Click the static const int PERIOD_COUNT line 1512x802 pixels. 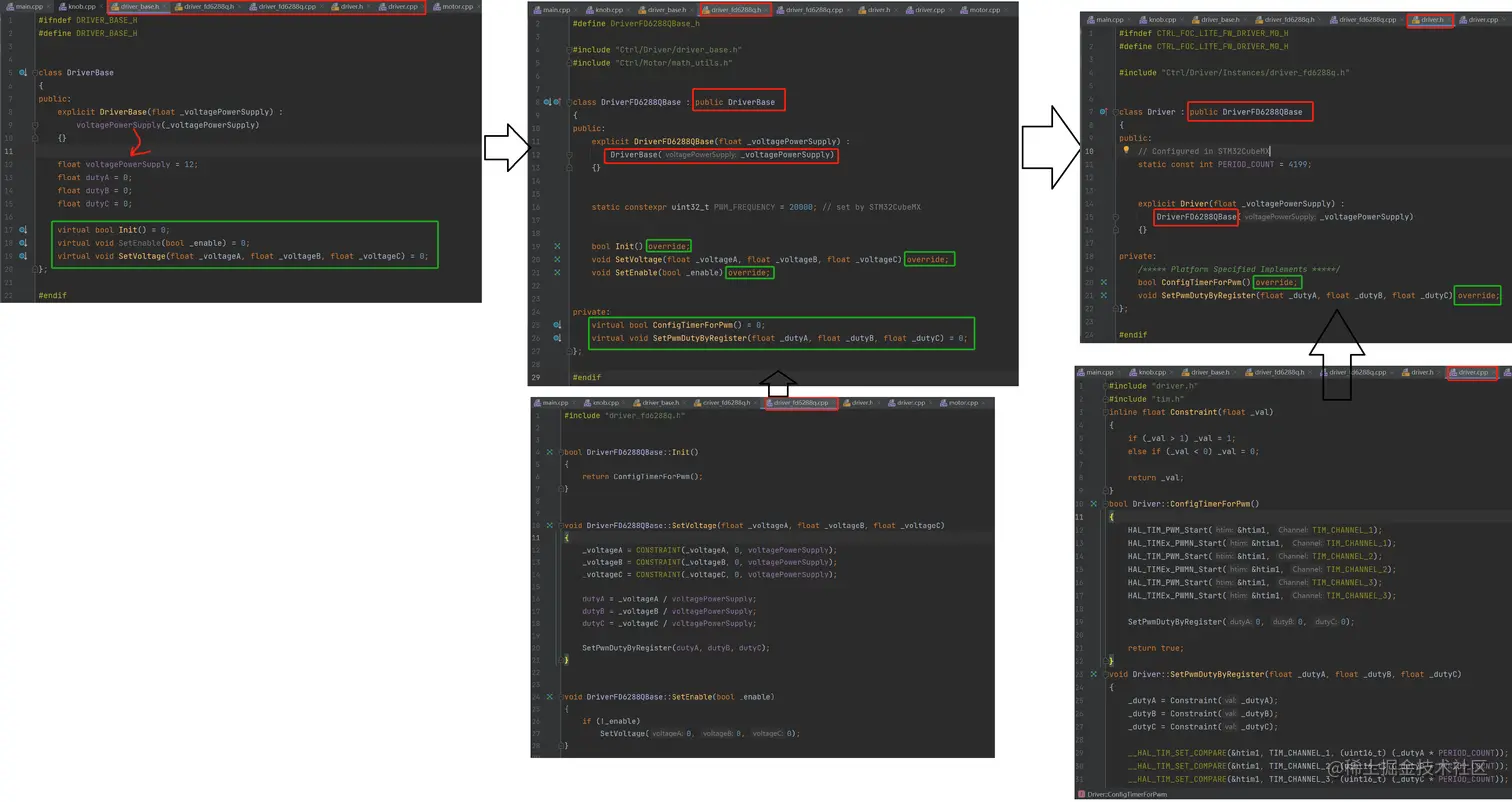[x=1224, y=164]
